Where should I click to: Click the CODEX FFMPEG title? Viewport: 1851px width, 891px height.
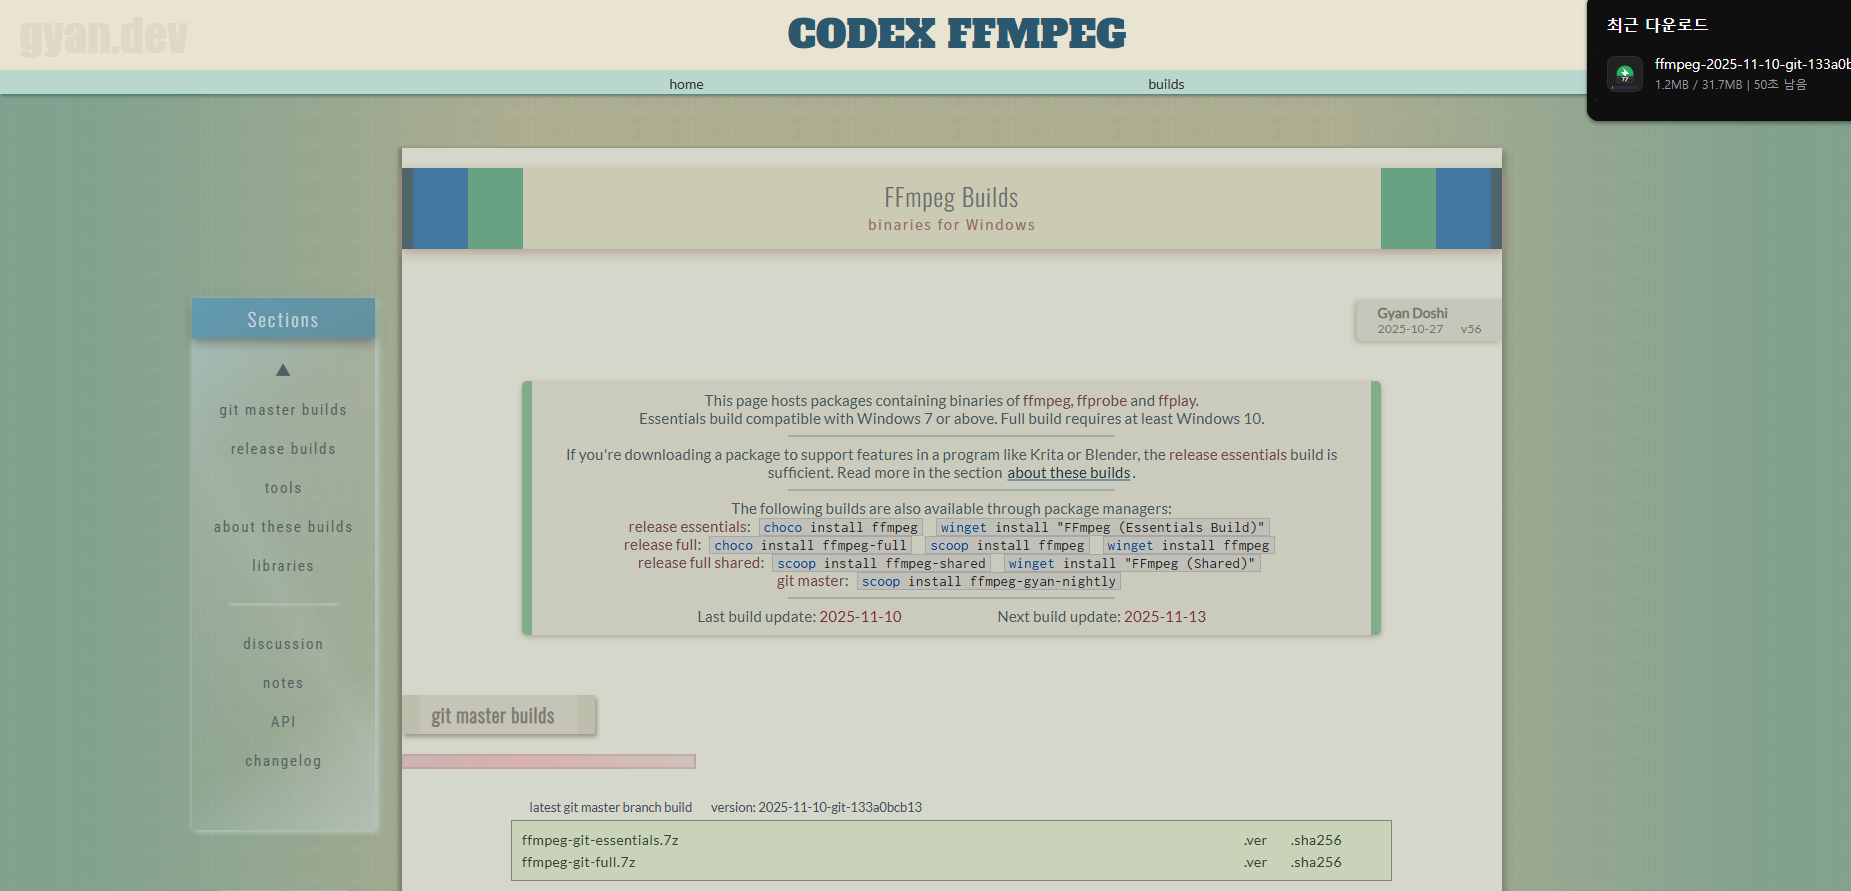point(956,34)
